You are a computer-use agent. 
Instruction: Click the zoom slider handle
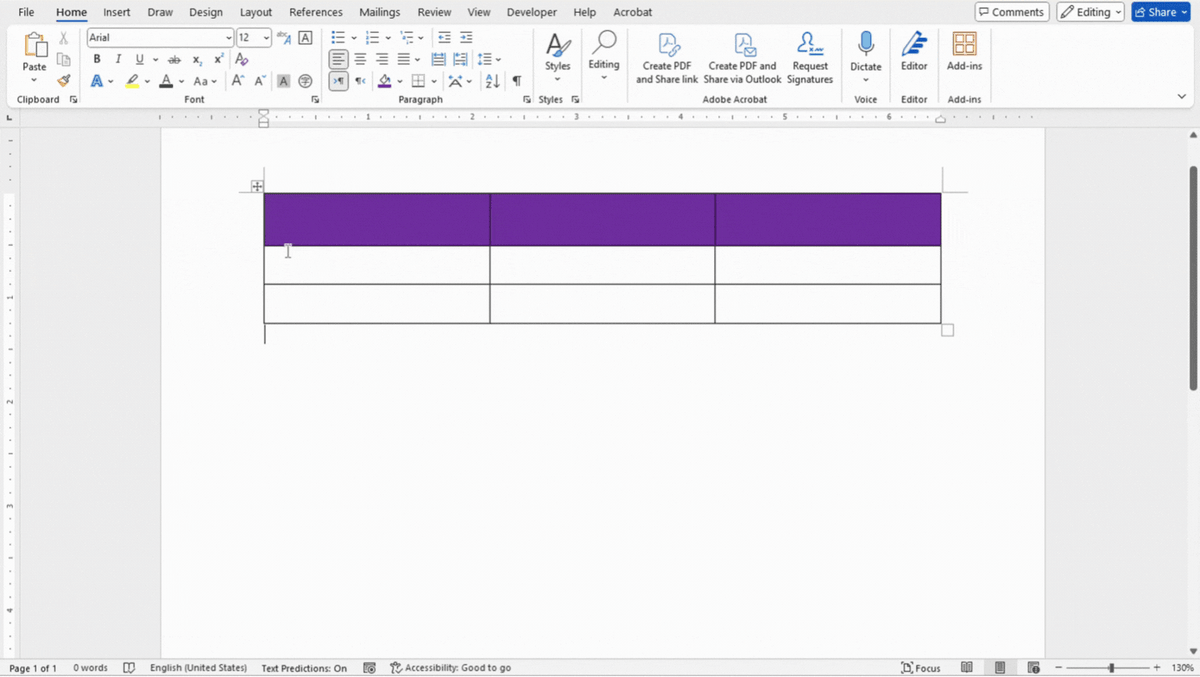[x=1111, y=667]
